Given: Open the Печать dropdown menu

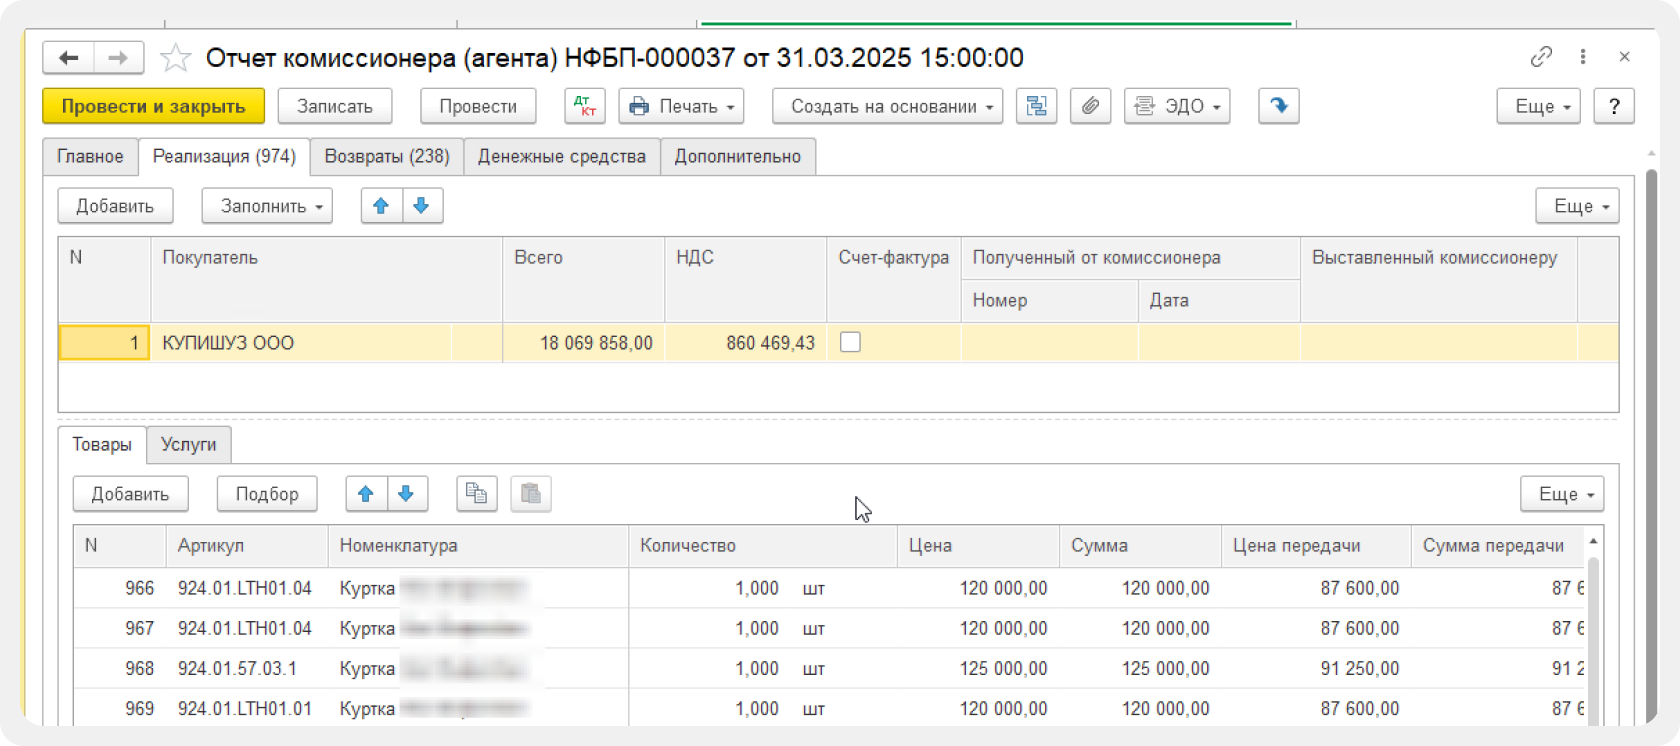Looking at the screenshot, I should pyautogui.click(x=682, y=106).
